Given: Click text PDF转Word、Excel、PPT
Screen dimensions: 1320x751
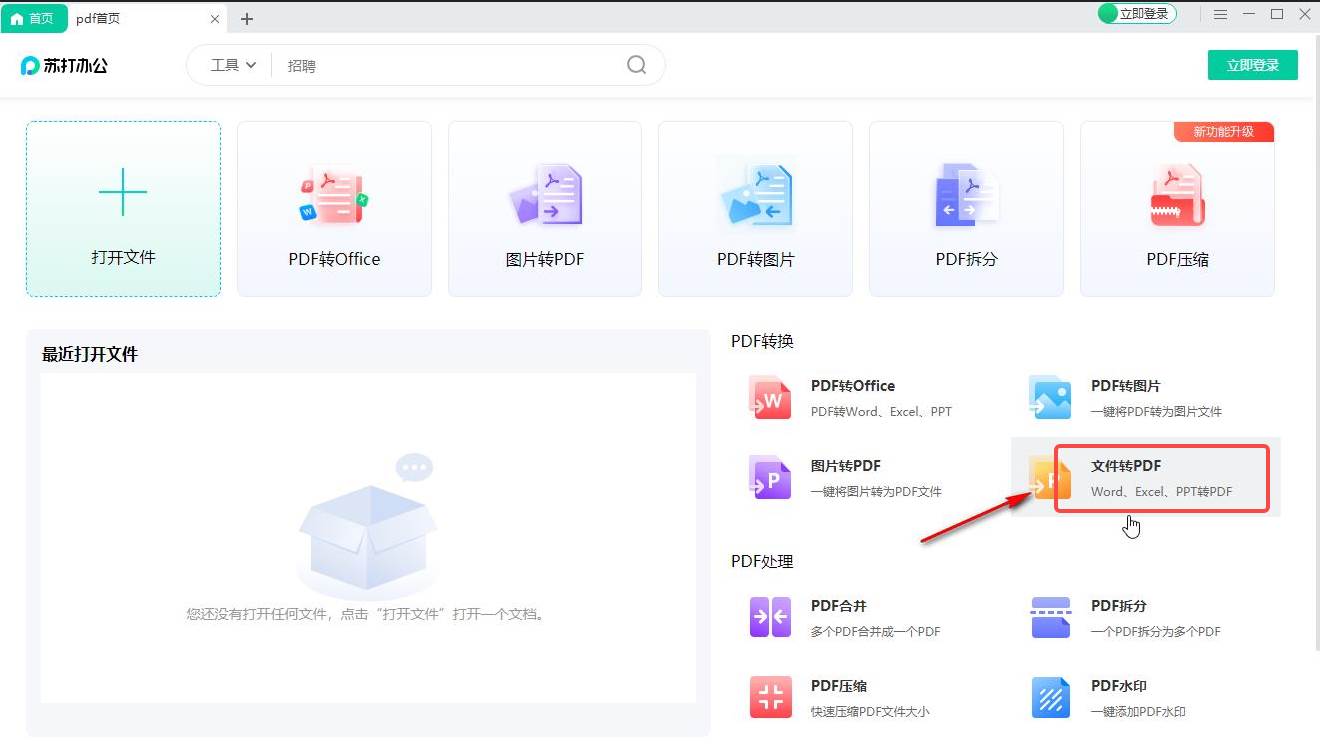Looking at the screenshot, I should click(881, 411).
